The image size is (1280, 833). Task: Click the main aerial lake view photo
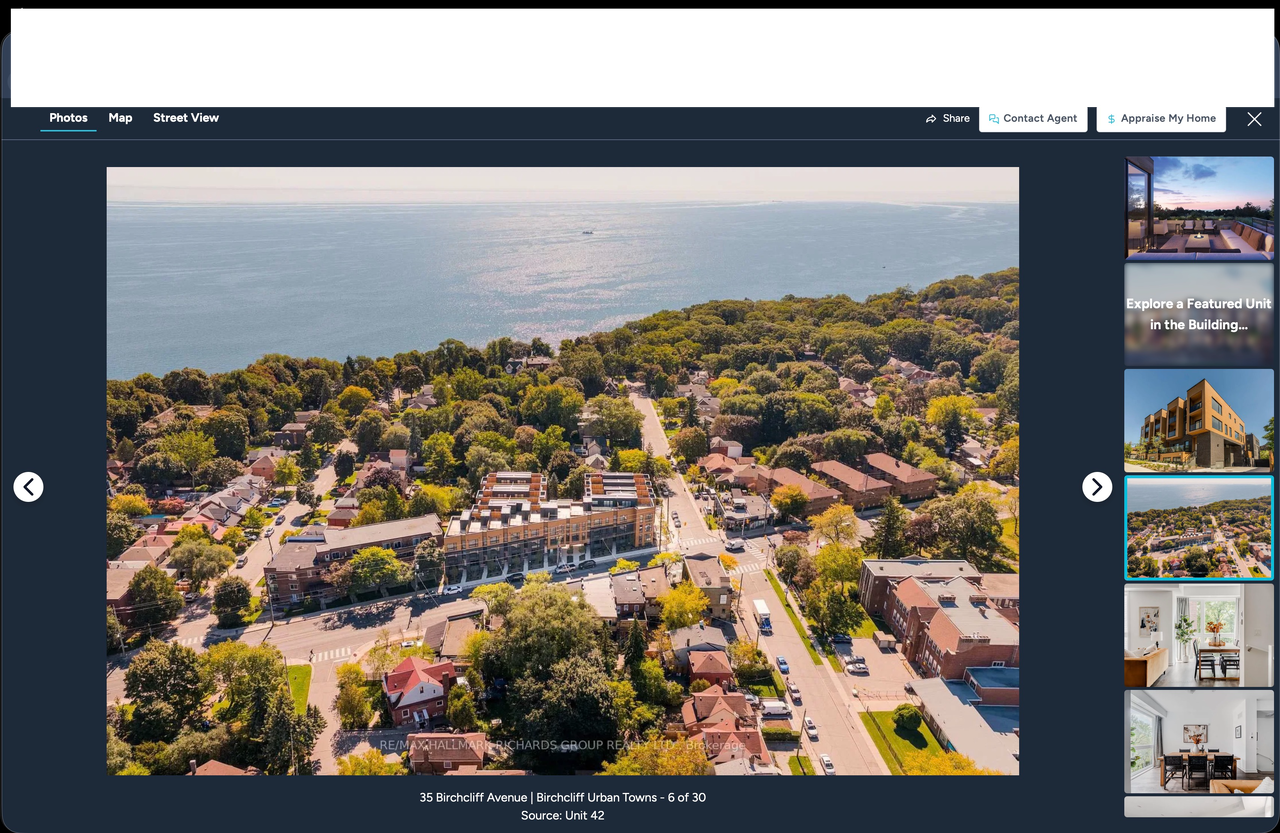pyautogui.click(x=562, y=470)
